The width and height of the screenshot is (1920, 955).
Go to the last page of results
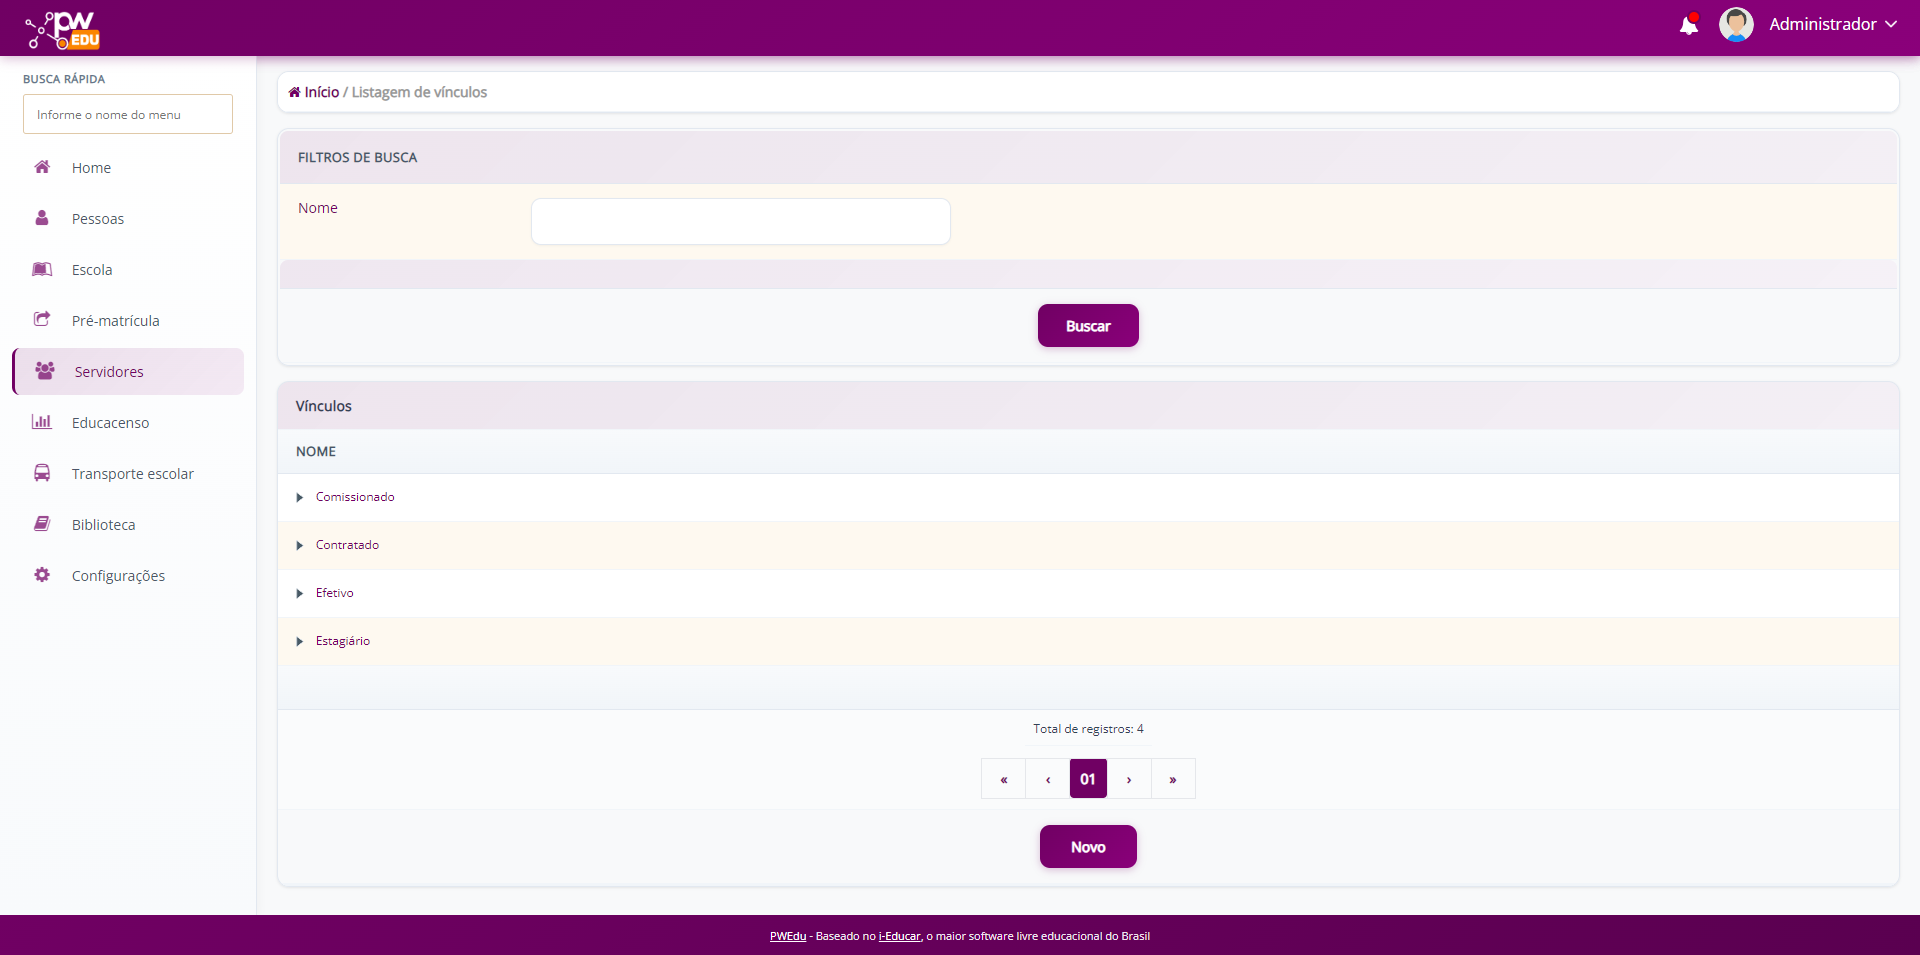point(1173,779)
